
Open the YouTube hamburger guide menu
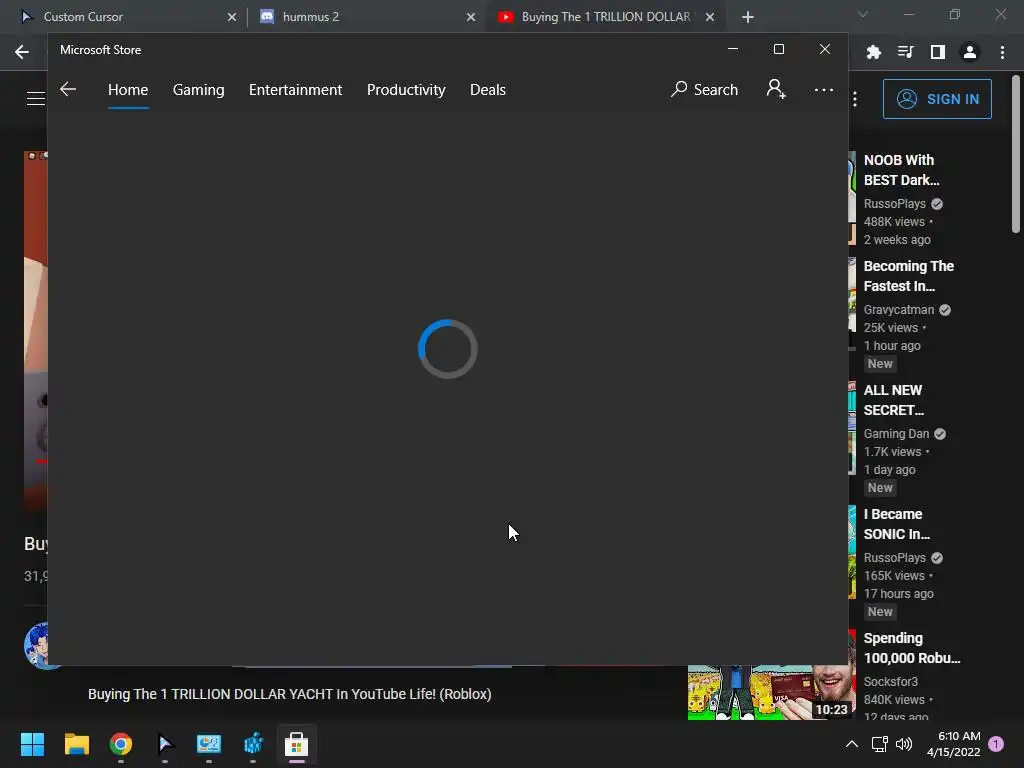tap(36, 99)
